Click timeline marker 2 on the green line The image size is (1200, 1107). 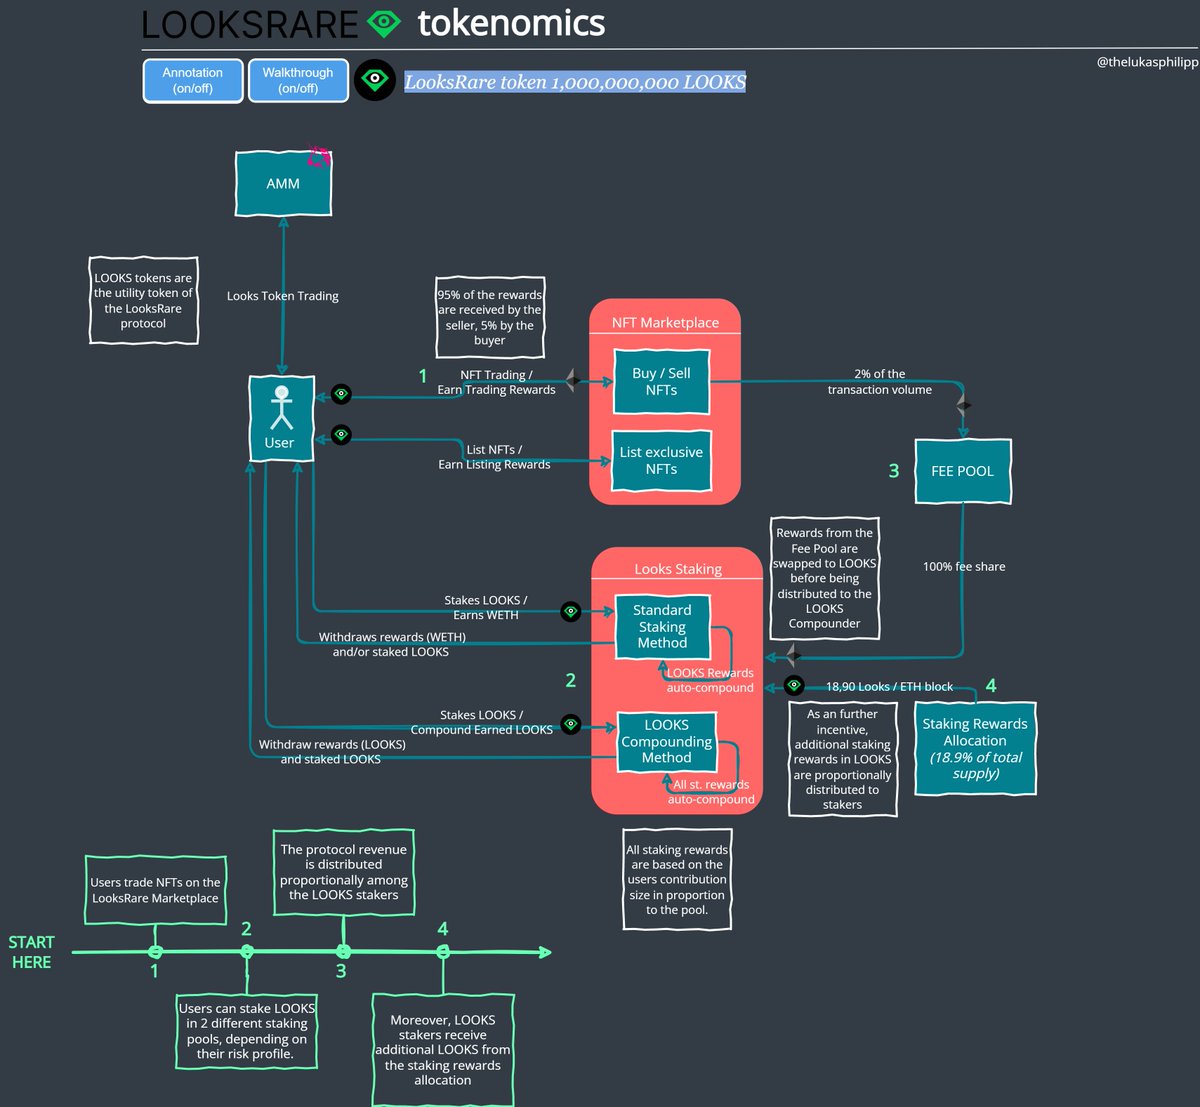tap(247, 952)
